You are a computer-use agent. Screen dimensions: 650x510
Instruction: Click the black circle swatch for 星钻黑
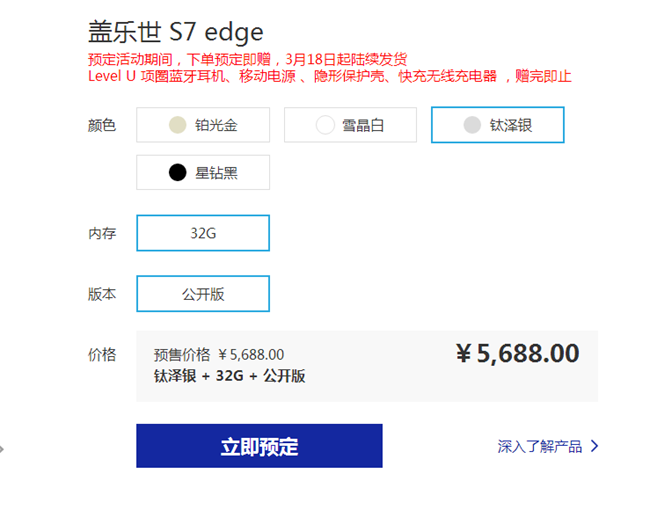coord(178,173)
